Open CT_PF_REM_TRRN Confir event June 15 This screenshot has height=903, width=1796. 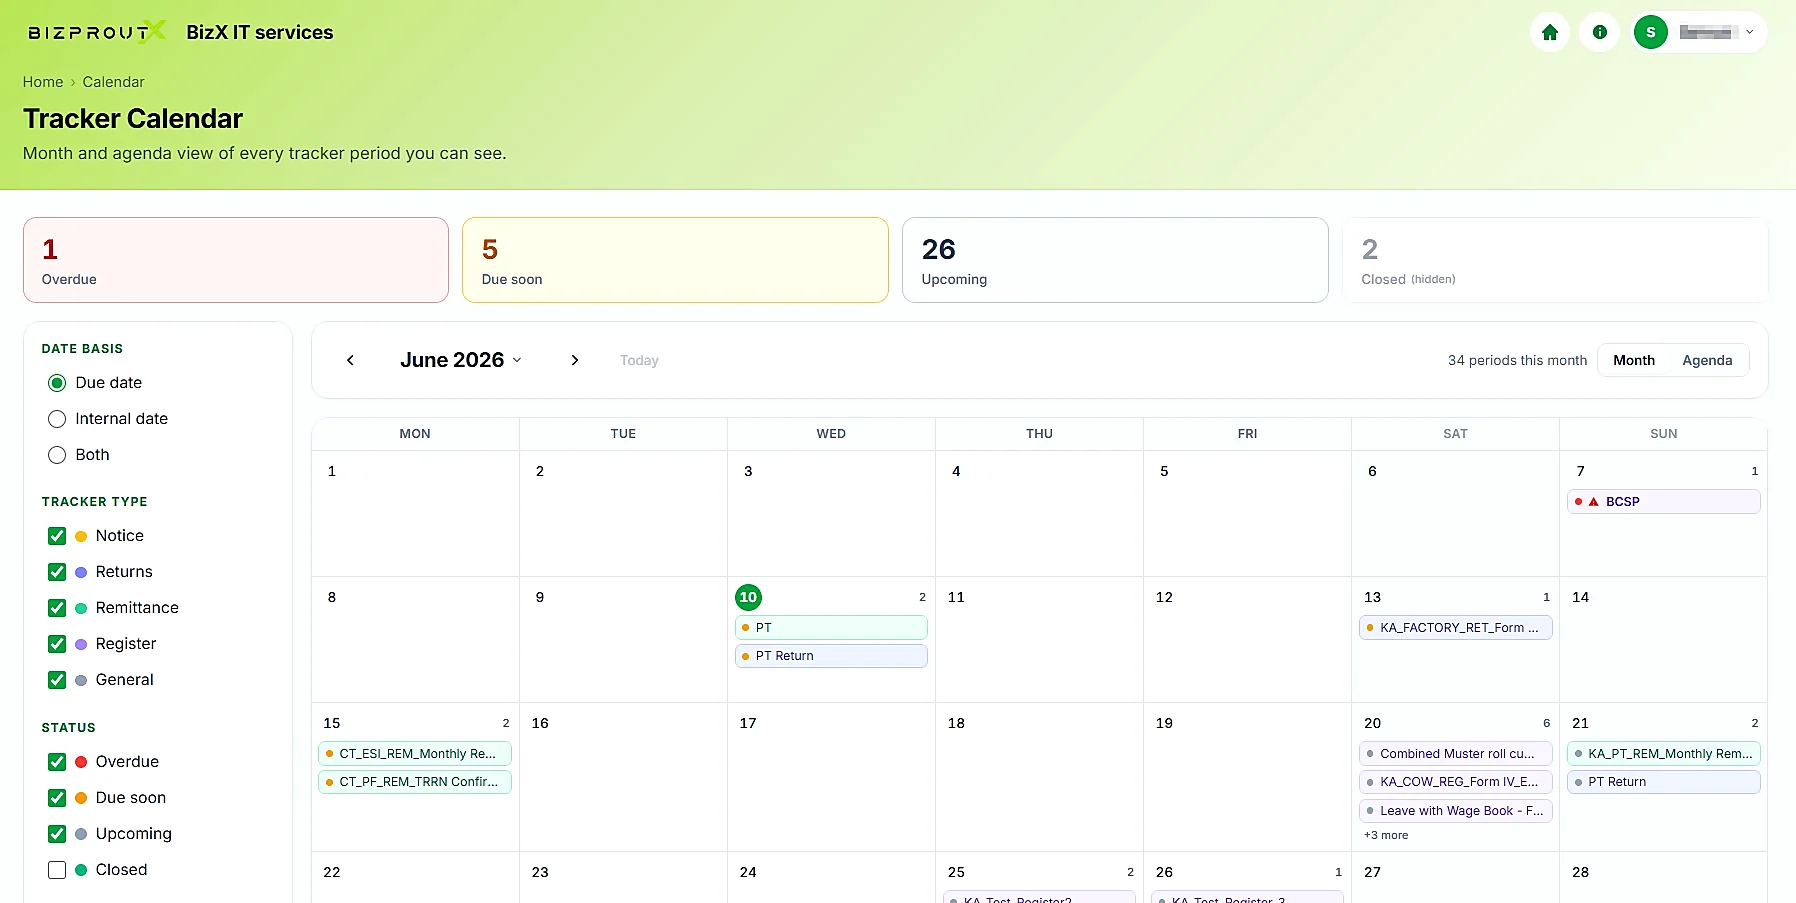click(x=415, y=782)
